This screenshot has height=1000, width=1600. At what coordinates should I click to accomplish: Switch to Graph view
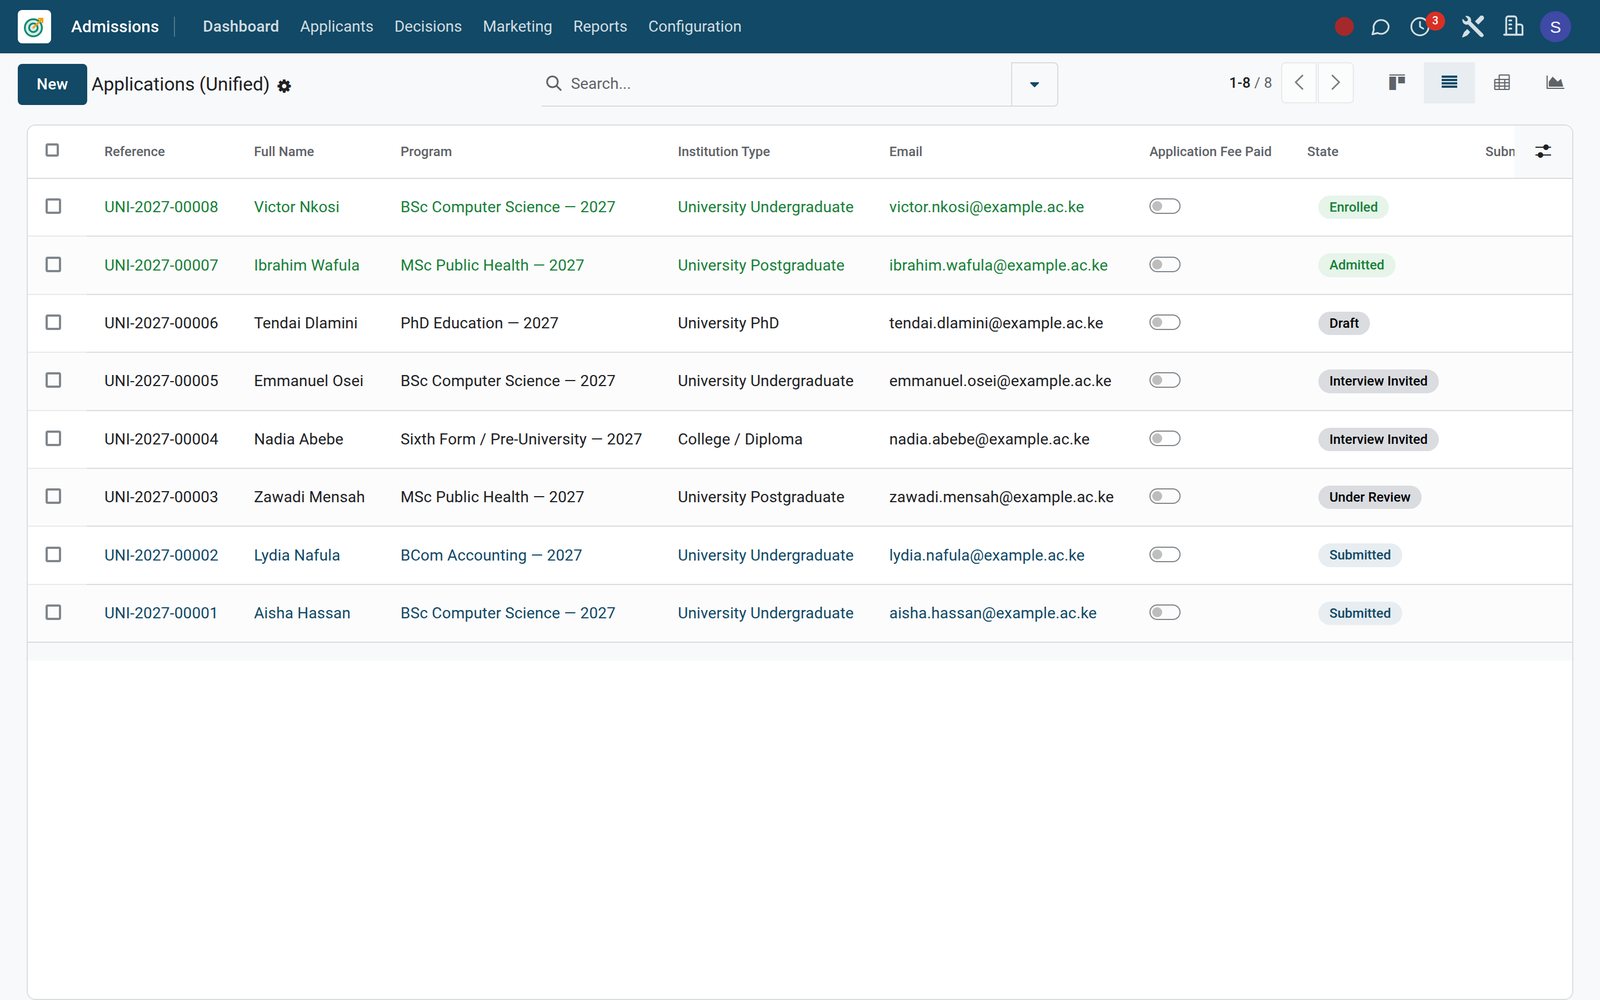click(x=1554, y=83)
